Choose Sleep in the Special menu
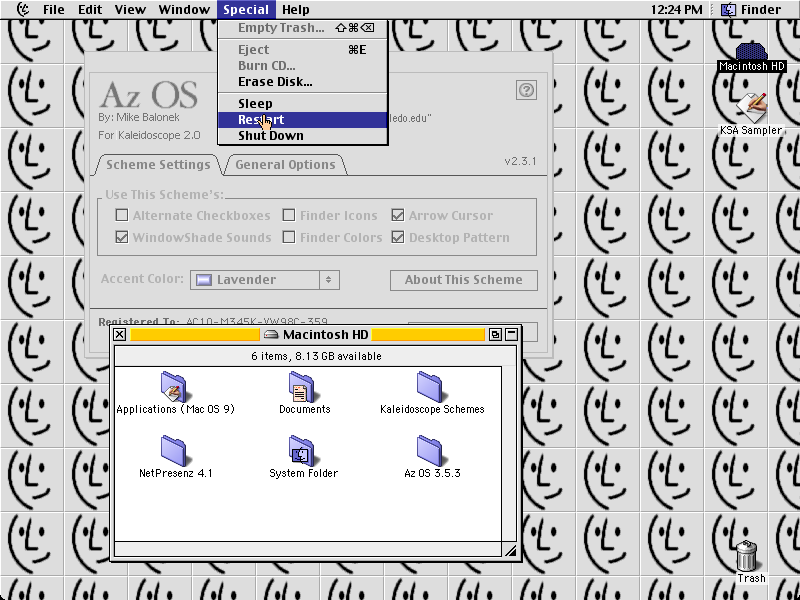 click(x=303, y=104)
